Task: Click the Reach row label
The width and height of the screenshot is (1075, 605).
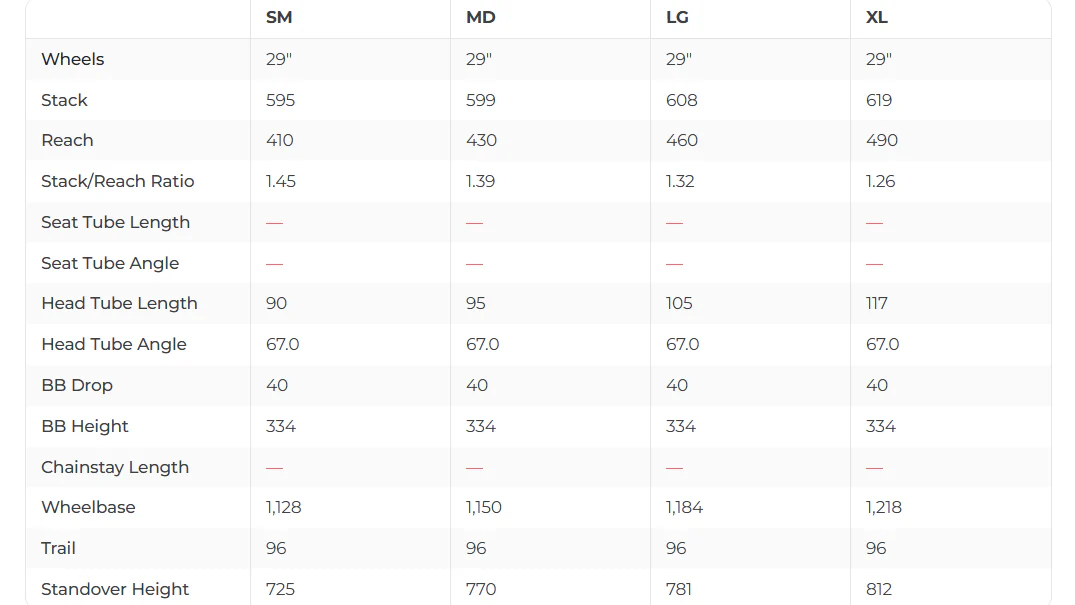Action: click(x=67, y=140)
